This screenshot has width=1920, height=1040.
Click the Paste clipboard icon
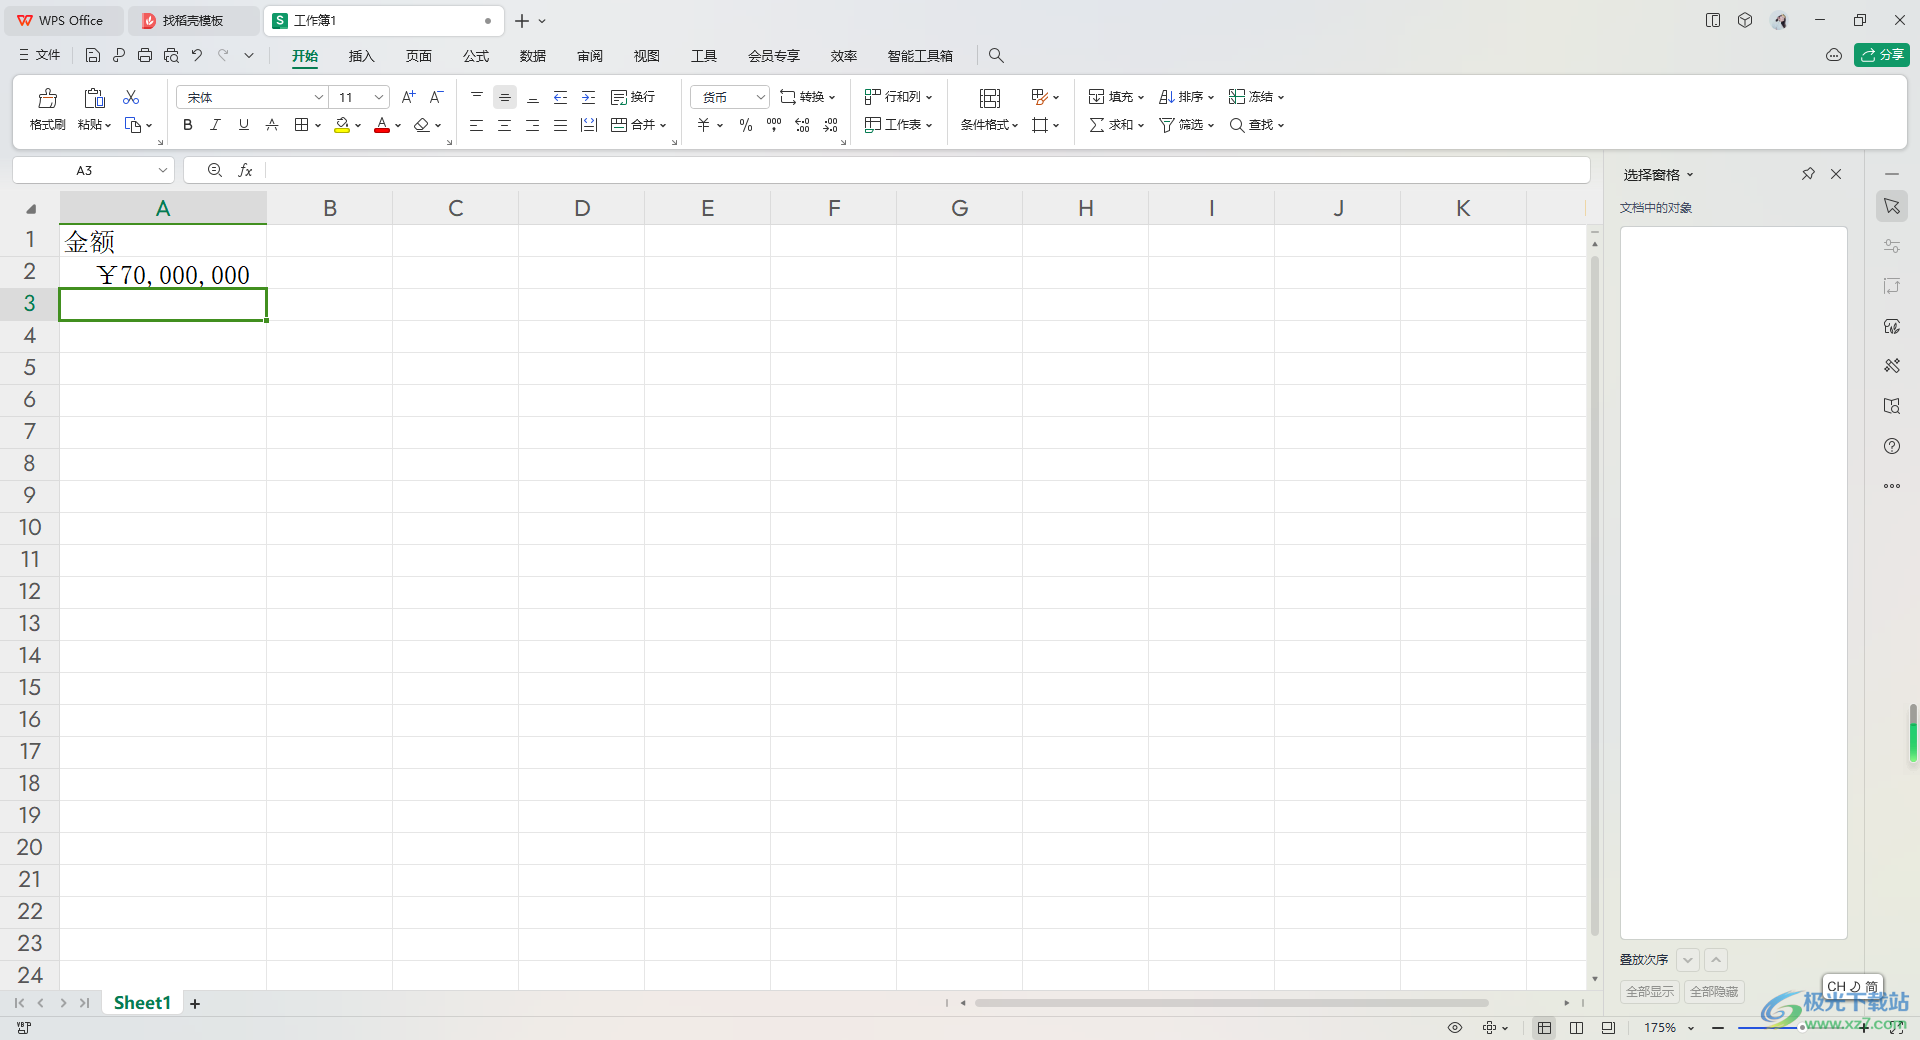click(94, 98)
